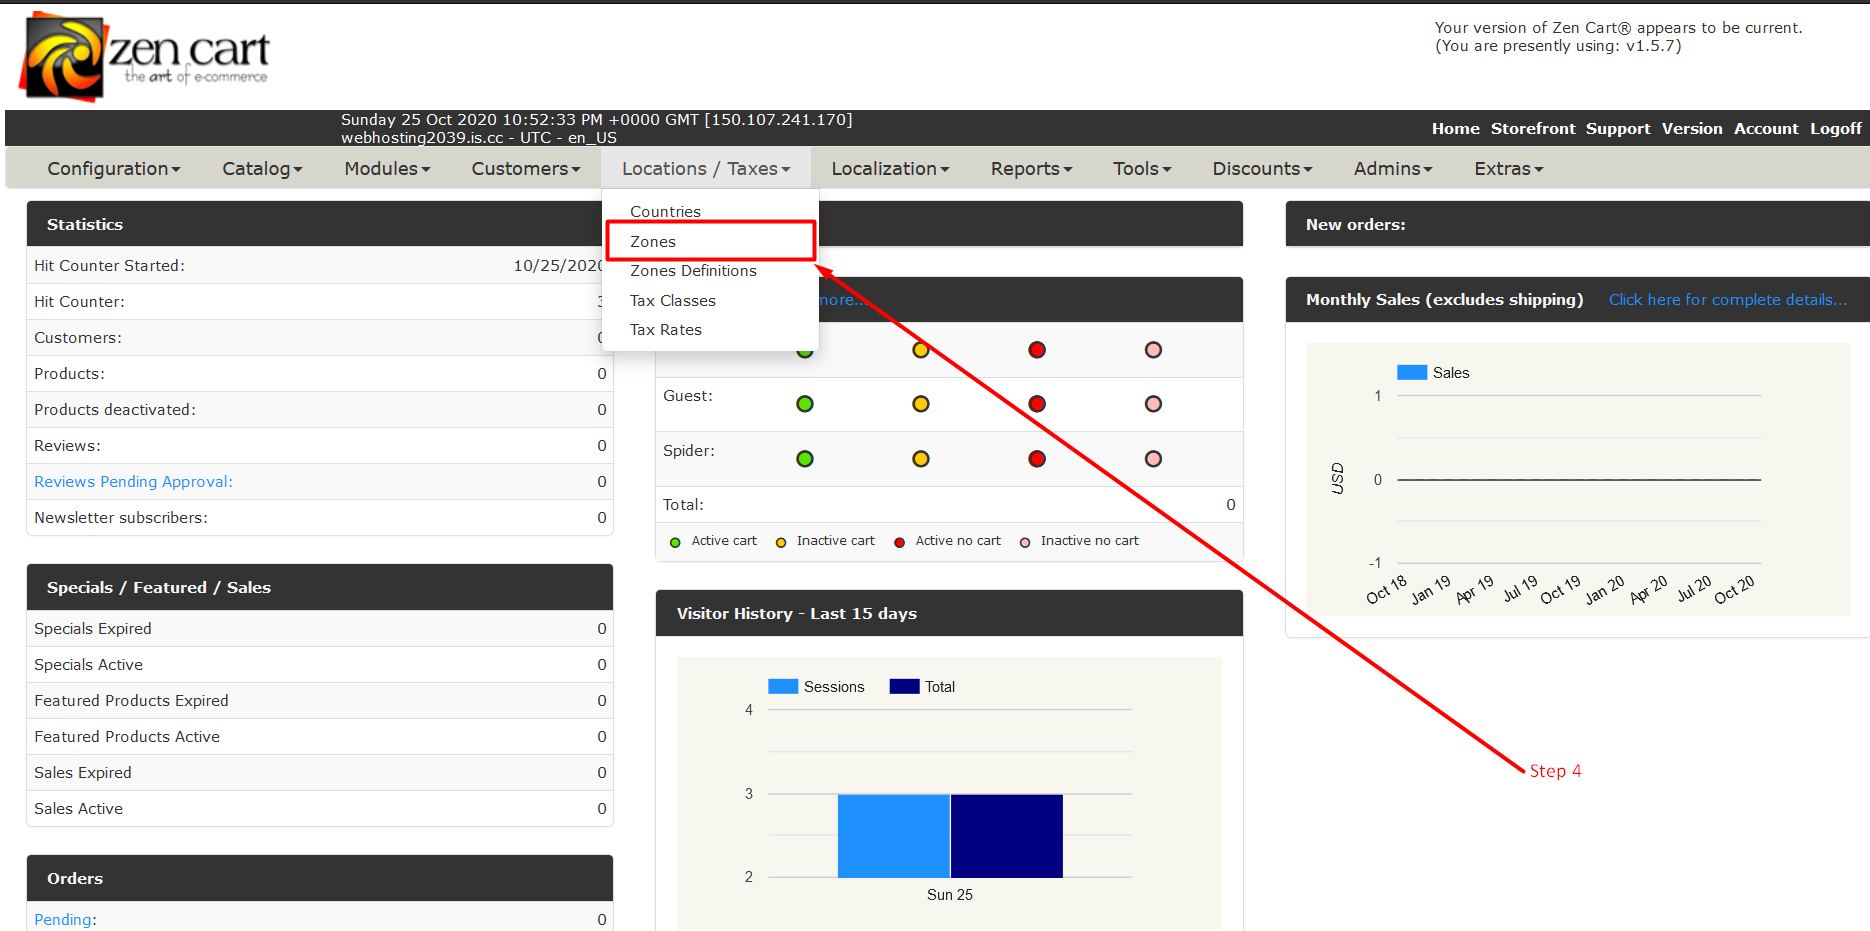Click the yellow dot in the Spider row
Image resolution: width=1870 pixels, height=931 pixels.
[x=921, y=459]
